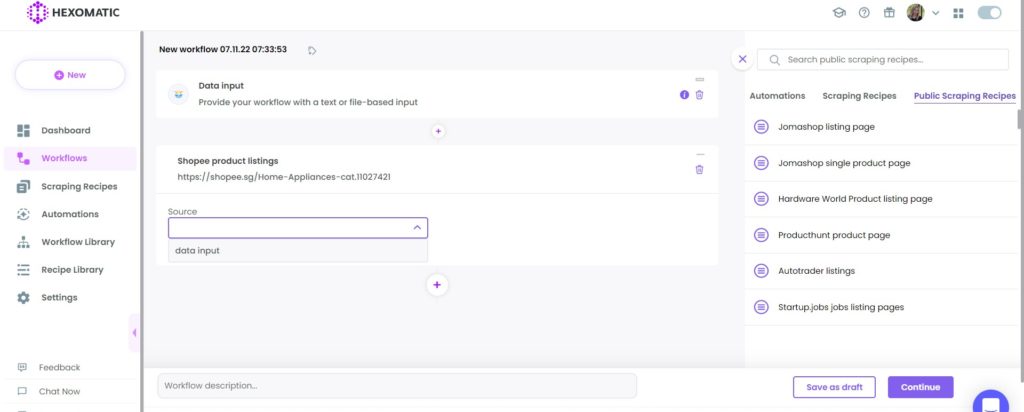Open the help question mark icon
This screenshot has width=1024, height=412.
coord(864,13)
